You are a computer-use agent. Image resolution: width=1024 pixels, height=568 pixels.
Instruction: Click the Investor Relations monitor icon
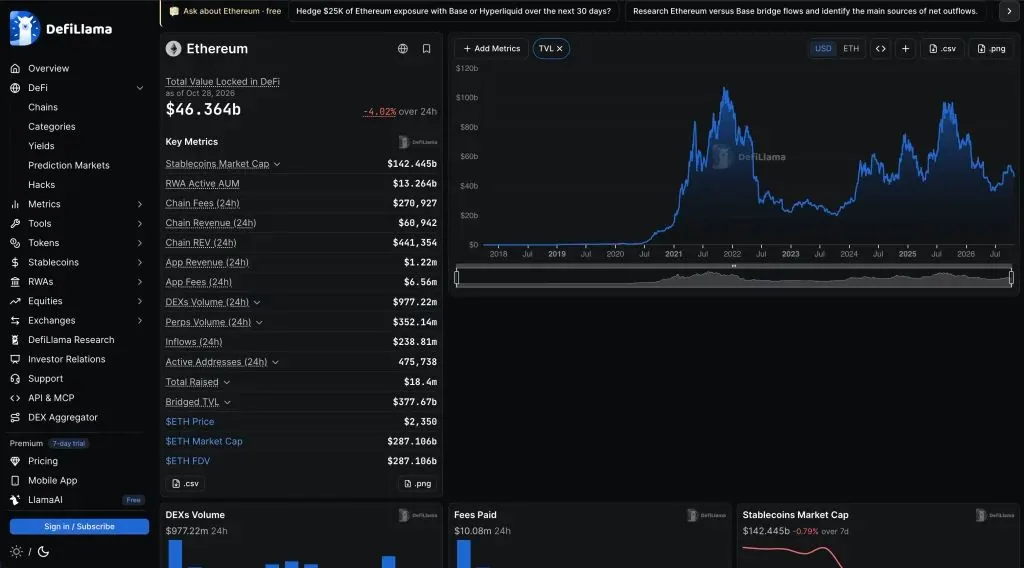pos(15,359)
